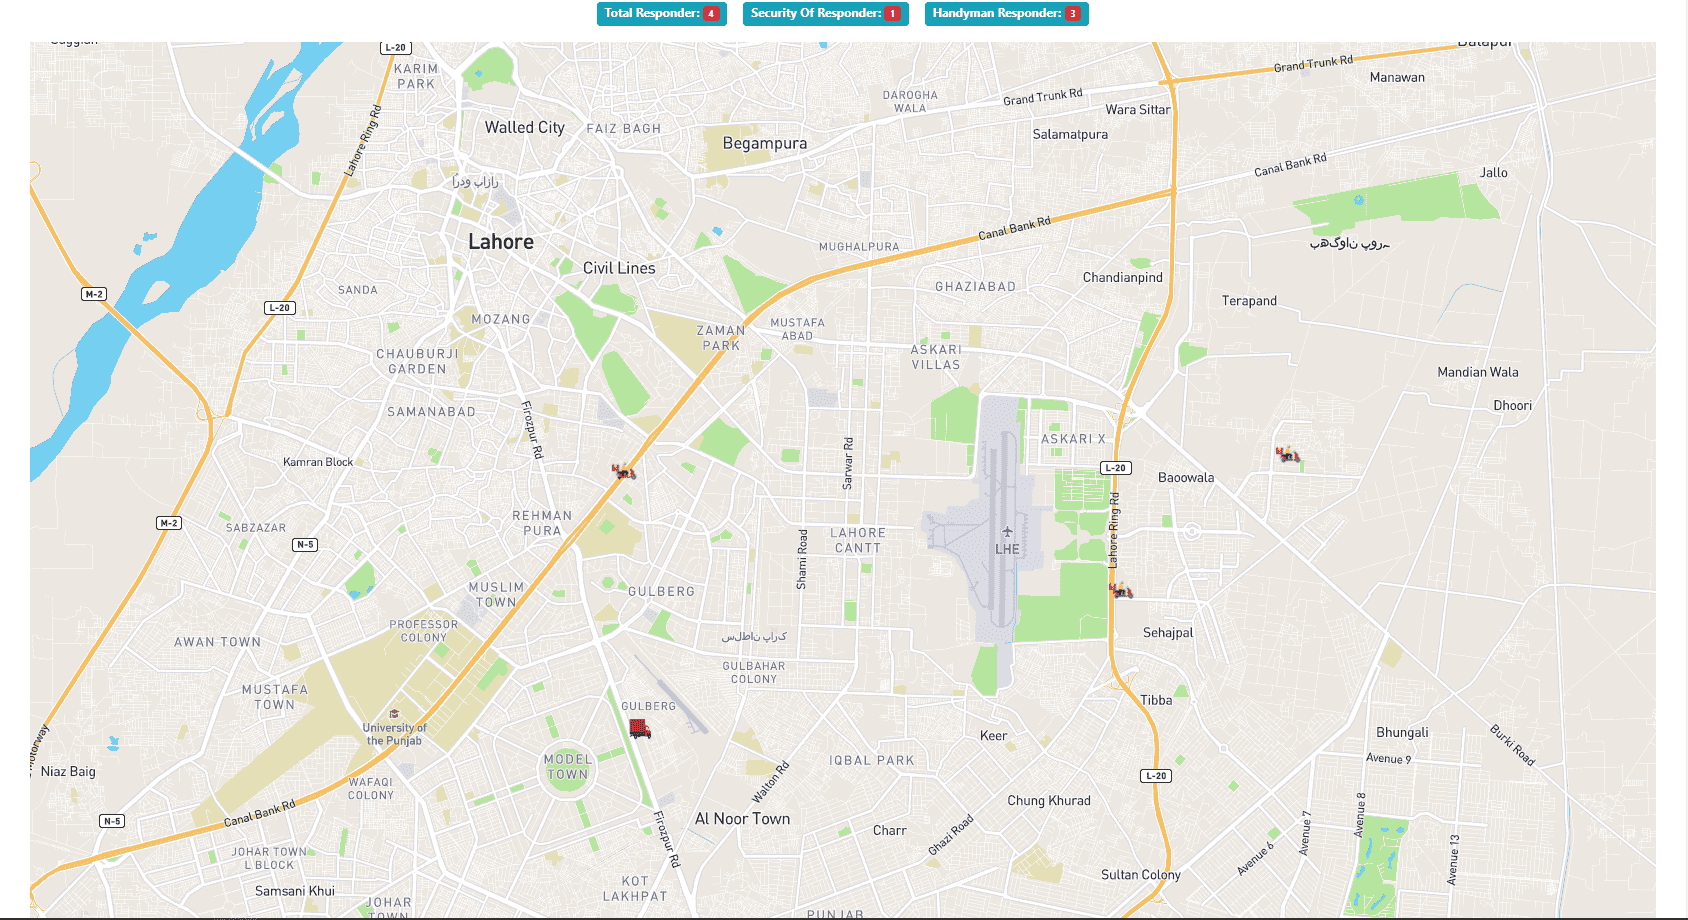Click the Al Noor Town label

point(743,819)
